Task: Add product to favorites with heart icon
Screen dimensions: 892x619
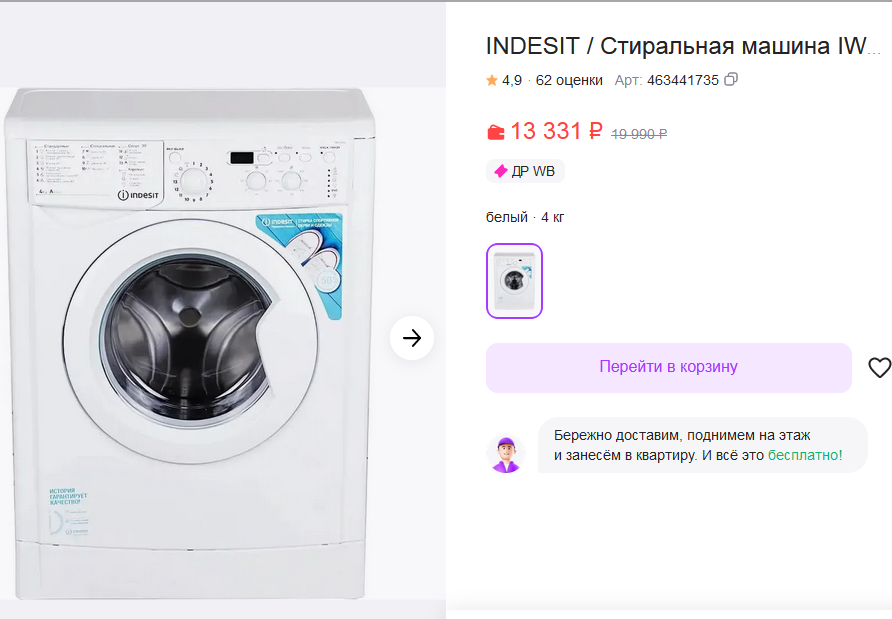Action: click(879, 368)
